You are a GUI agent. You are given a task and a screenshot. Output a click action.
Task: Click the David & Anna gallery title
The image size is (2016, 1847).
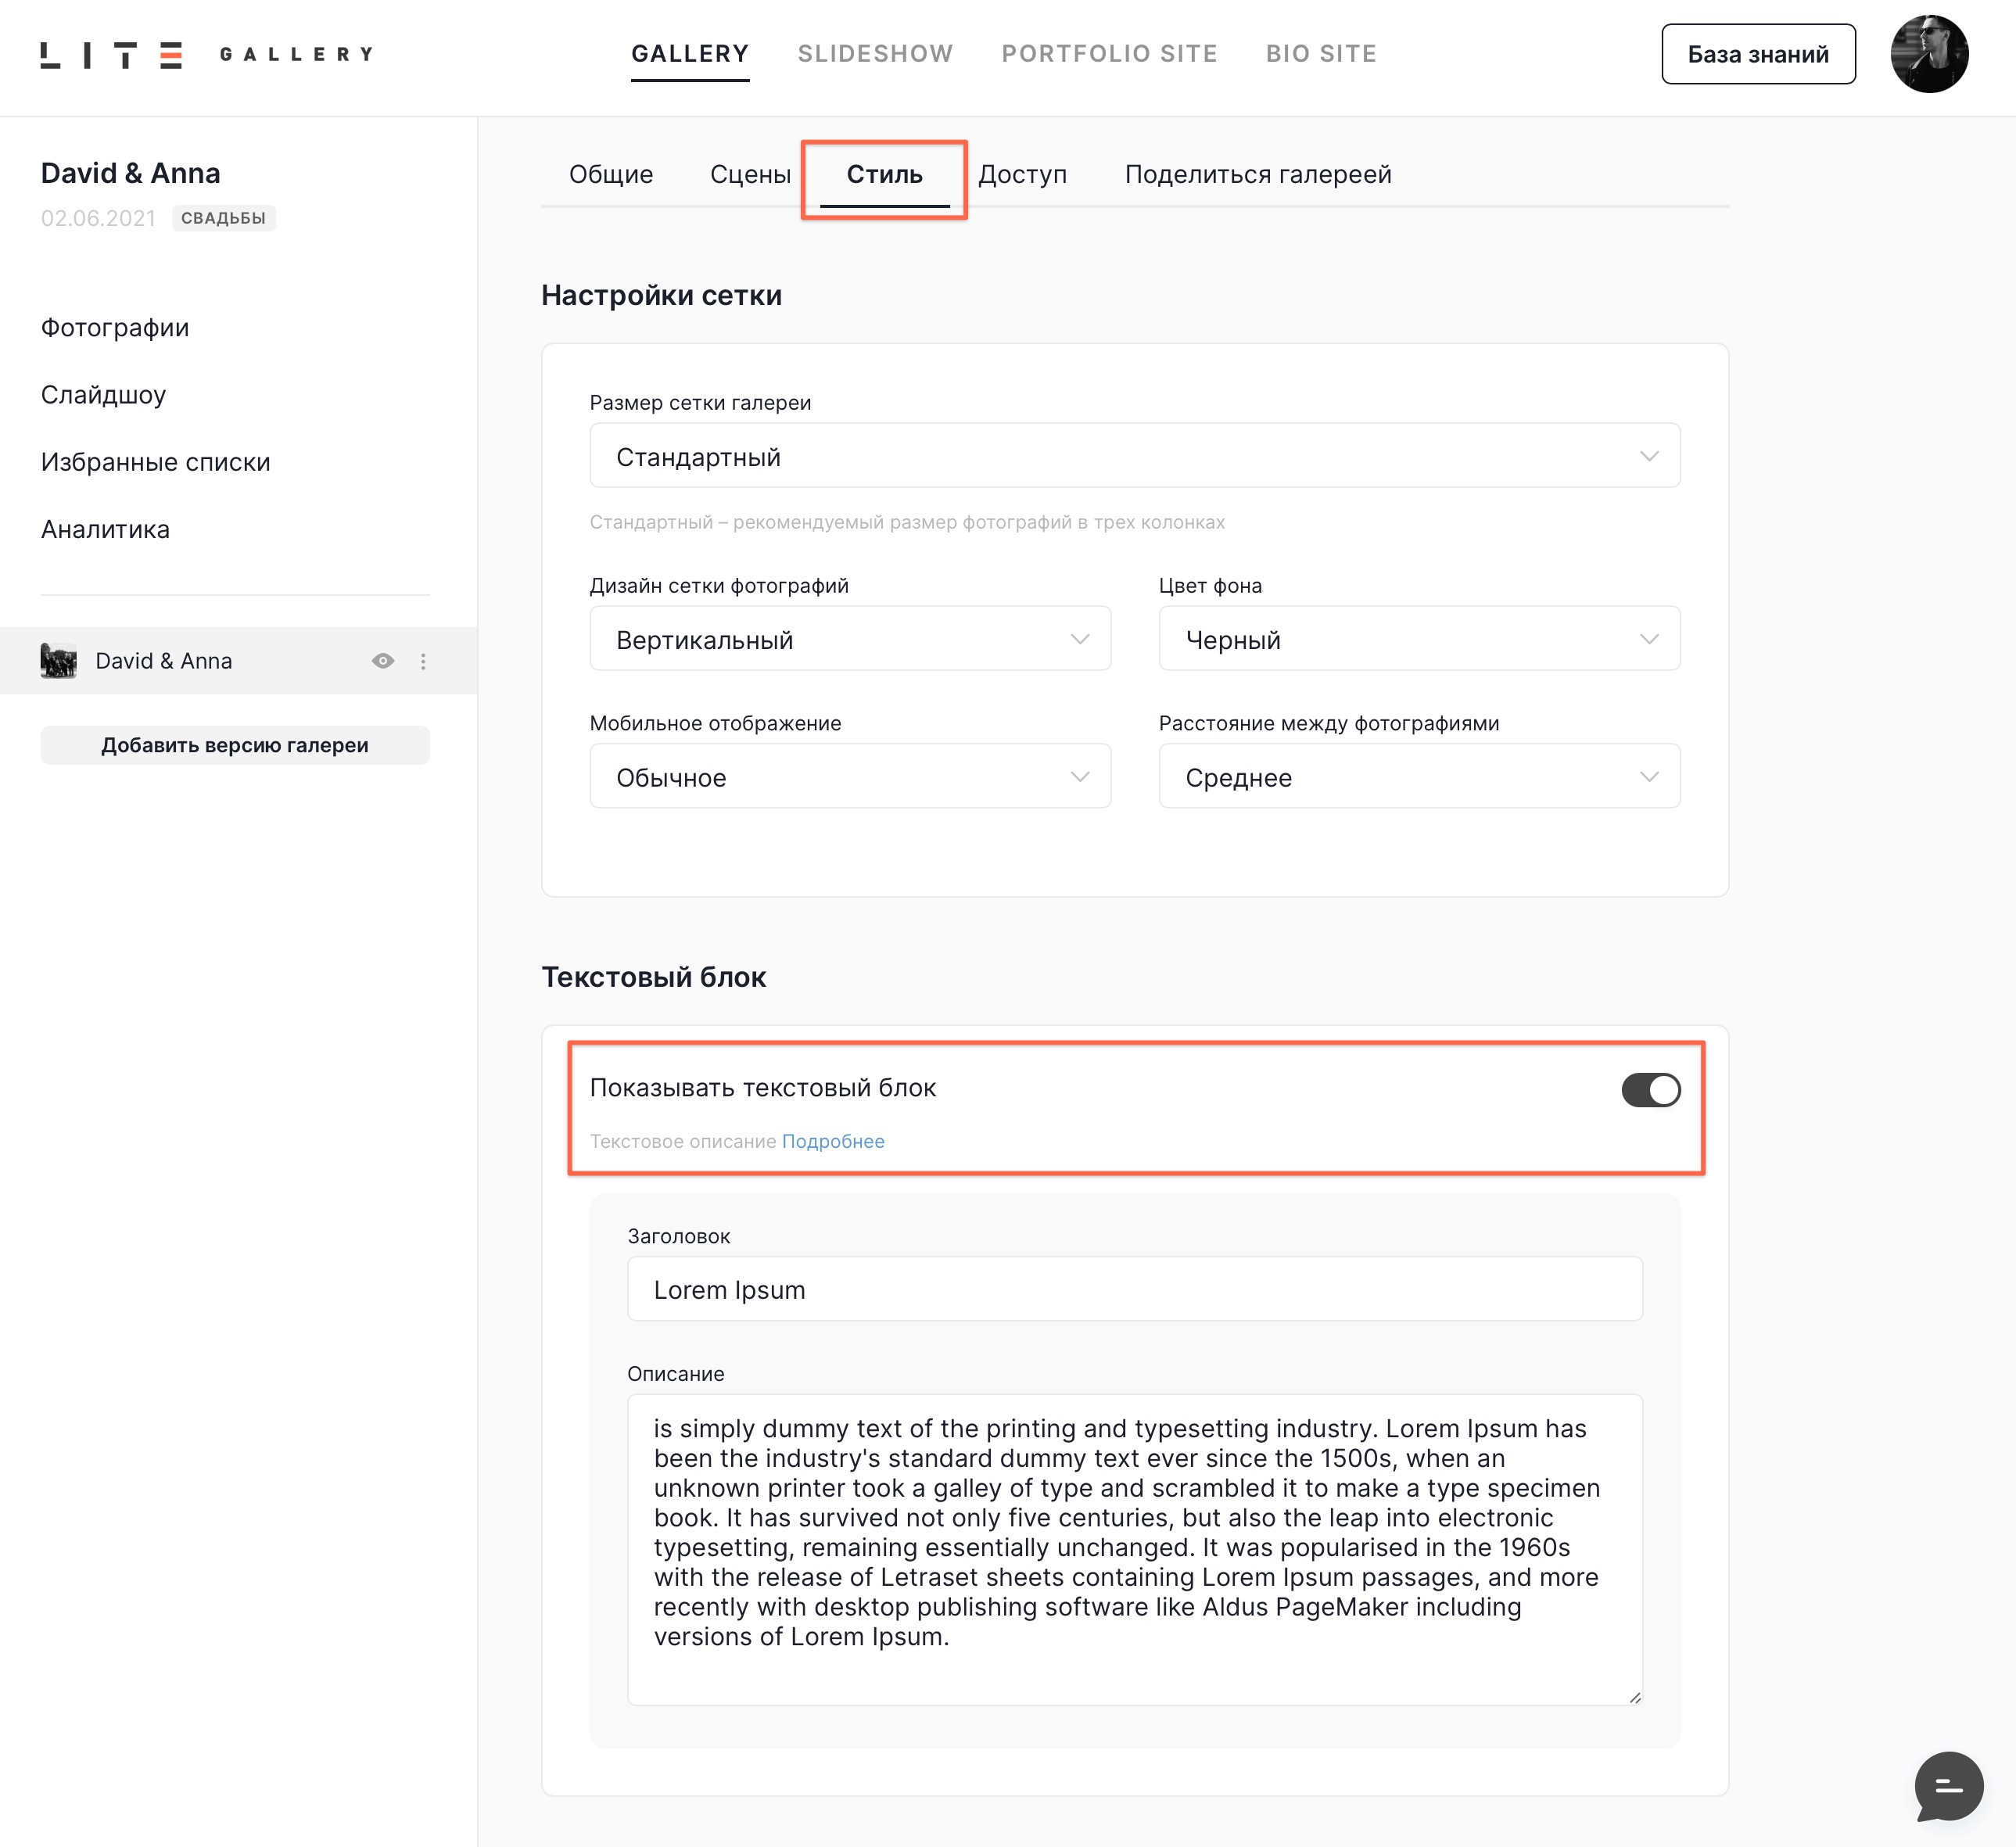(130, 173)
